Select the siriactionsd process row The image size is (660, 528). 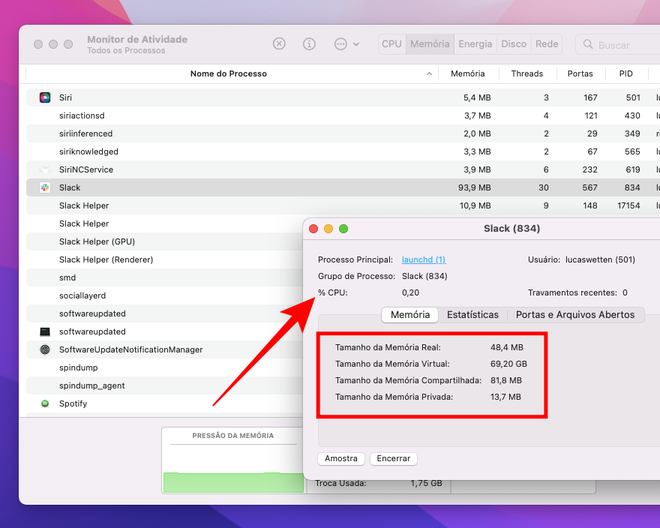pyautogui.click(x=341, y=115)
